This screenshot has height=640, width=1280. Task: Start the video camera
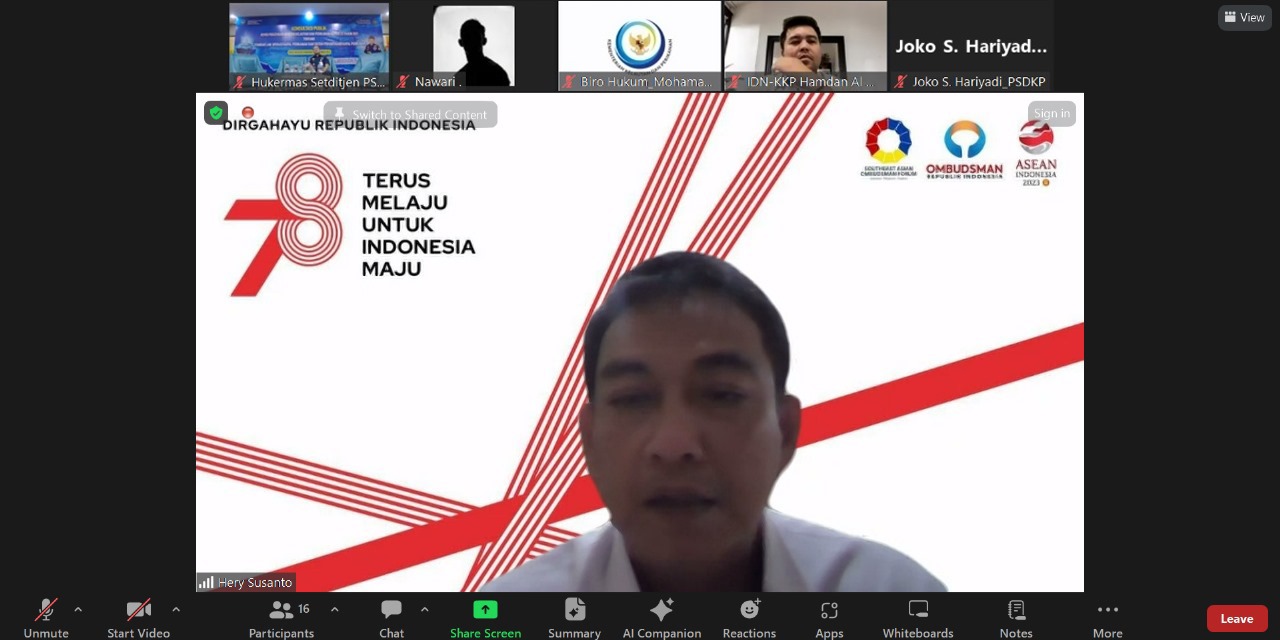pos(138,618)
